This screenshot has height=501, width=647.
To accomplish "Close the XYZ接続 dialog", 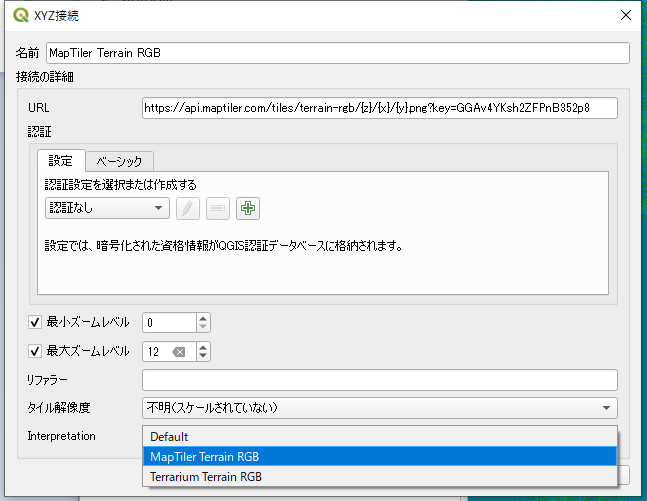I will pyautogui.click(x=626, y=15).
